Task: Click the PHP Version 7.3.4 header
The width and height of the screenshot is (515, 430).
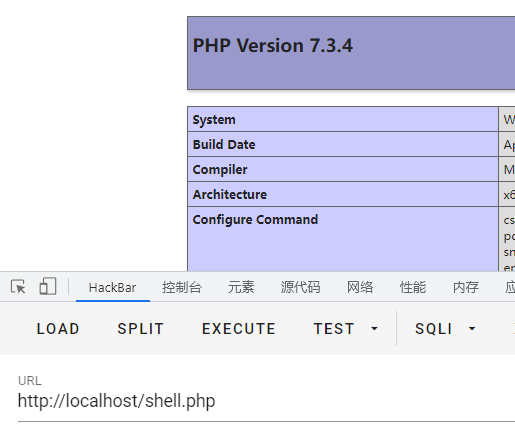Action: 272,45
